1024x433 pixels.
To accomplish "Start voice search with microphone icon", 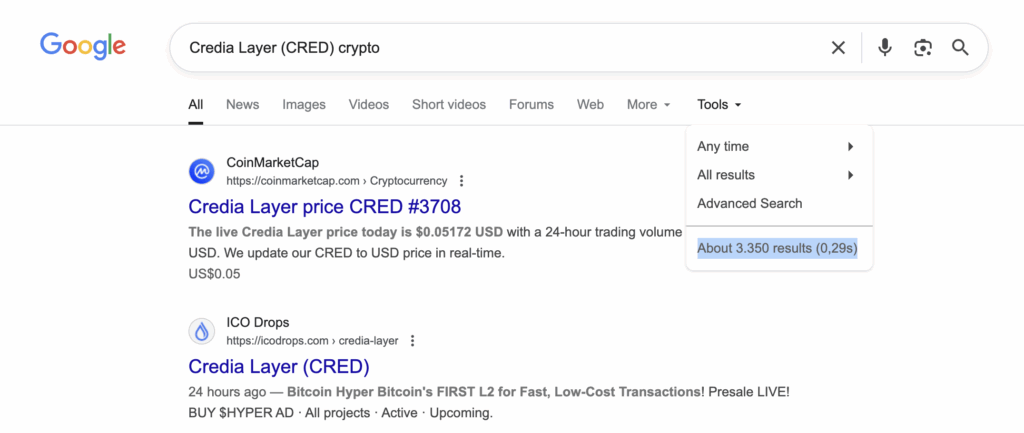I will (x=884, y=47).
